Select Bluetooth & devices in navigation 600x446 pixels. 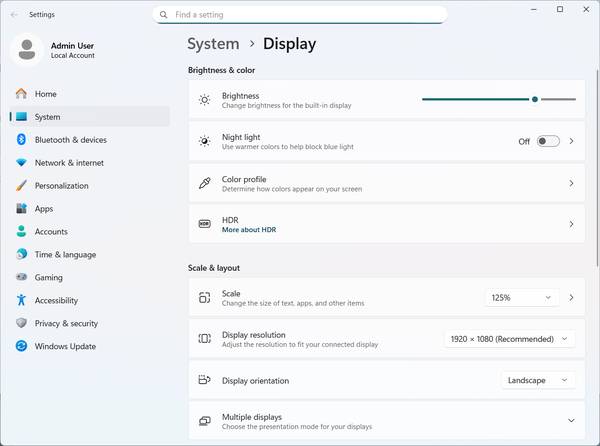tap(90, 140)
